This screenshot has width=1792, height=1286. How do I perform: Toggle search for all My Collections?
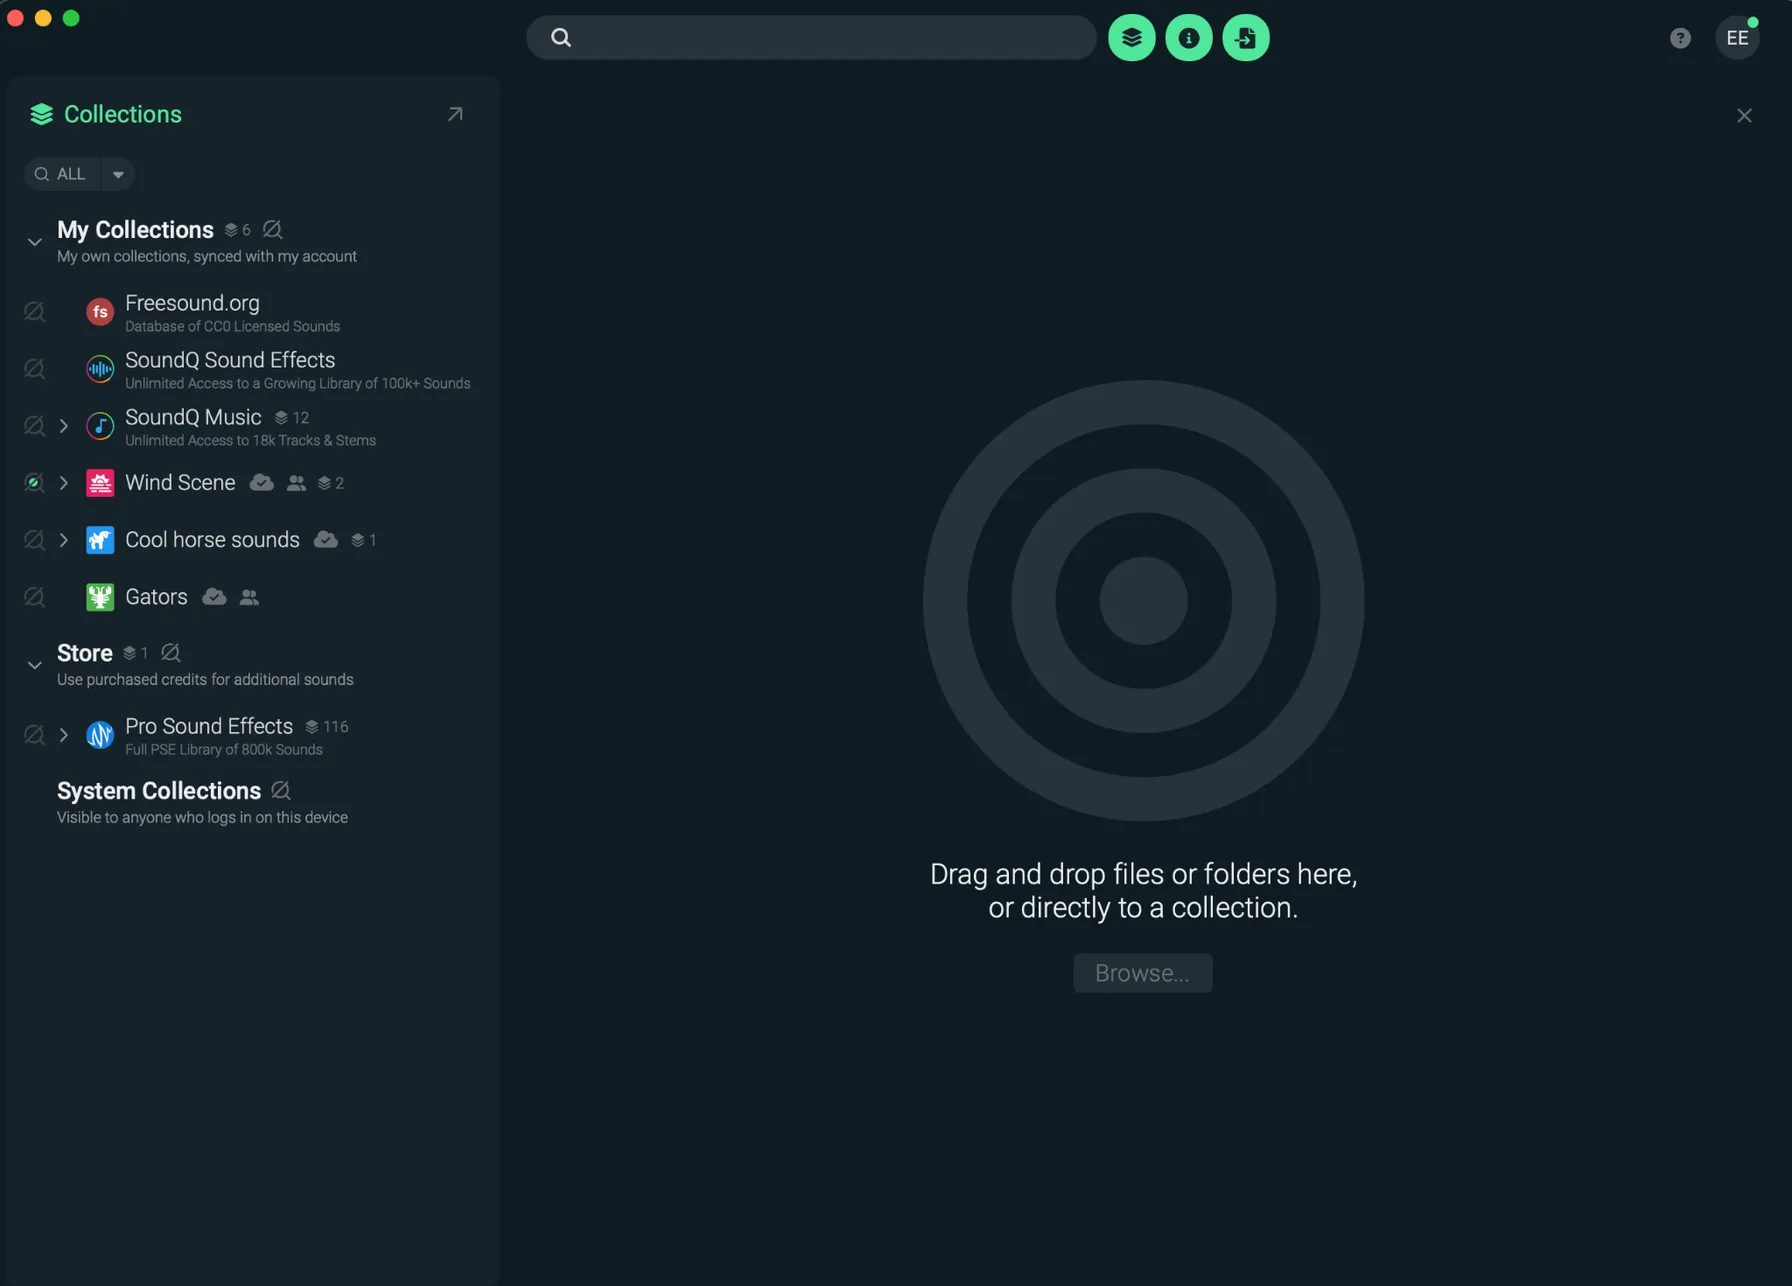pos(272,230)
